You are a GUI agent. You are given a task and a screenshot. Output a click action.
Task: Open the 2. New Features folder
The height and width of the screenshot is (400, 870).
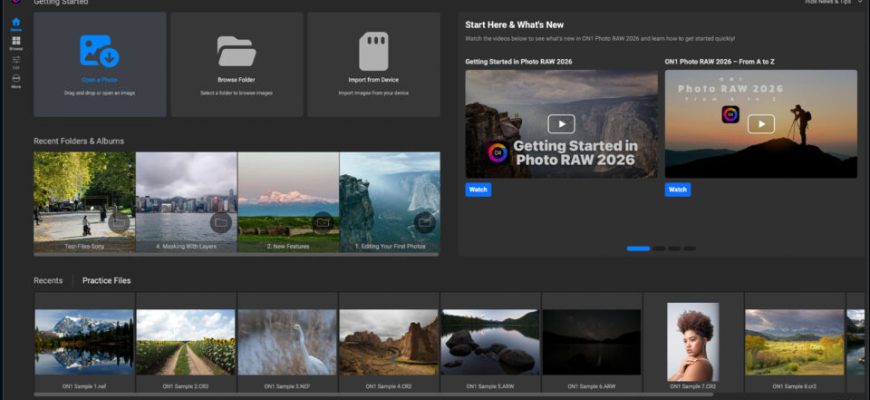(288, 202)
